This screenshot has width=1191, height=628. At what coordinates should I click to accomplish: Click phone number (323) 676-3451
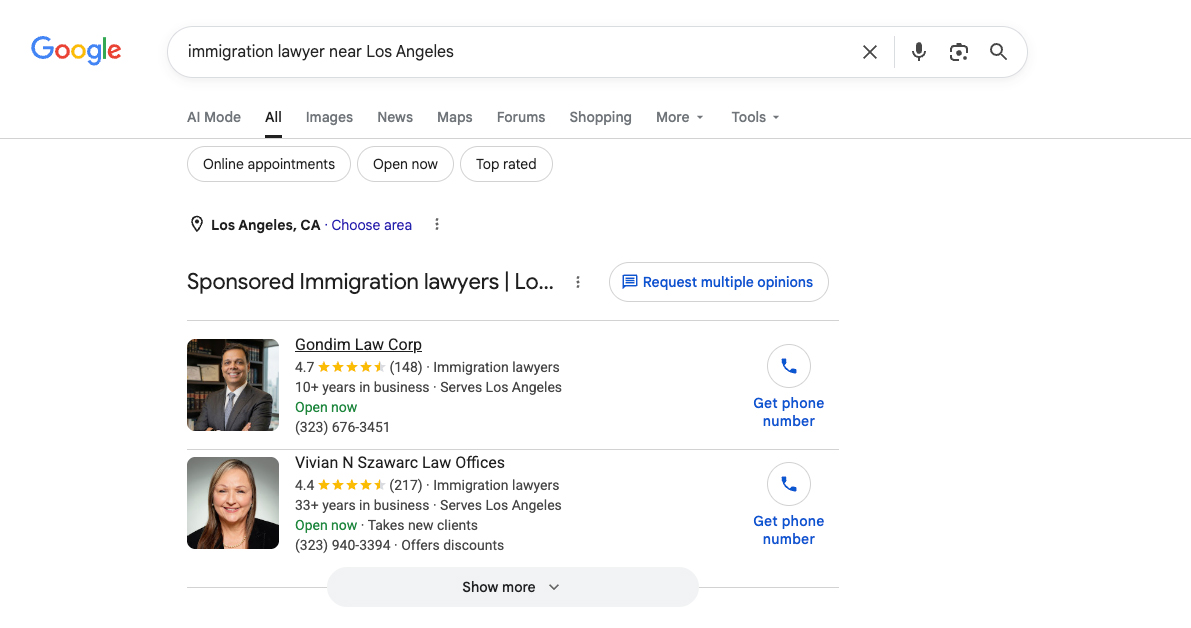point(343,427)
